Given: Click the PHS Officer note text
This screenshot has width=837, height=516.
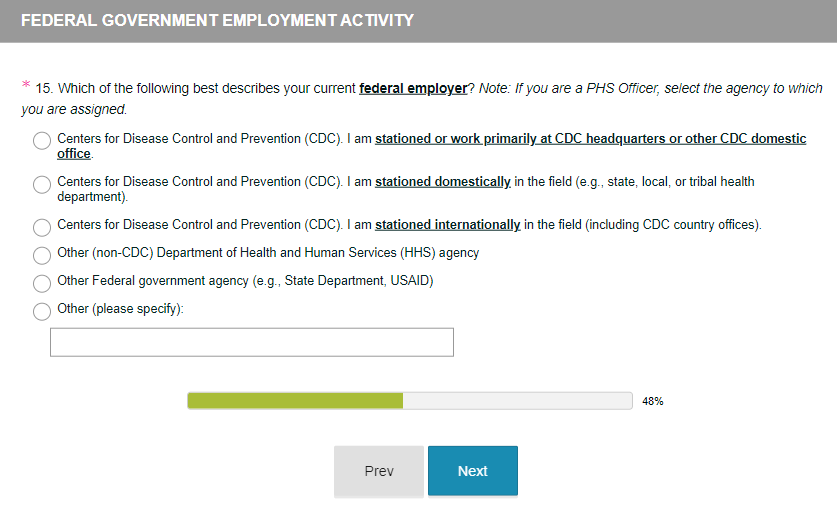Looking at the screenshot, I should [650, 88].
